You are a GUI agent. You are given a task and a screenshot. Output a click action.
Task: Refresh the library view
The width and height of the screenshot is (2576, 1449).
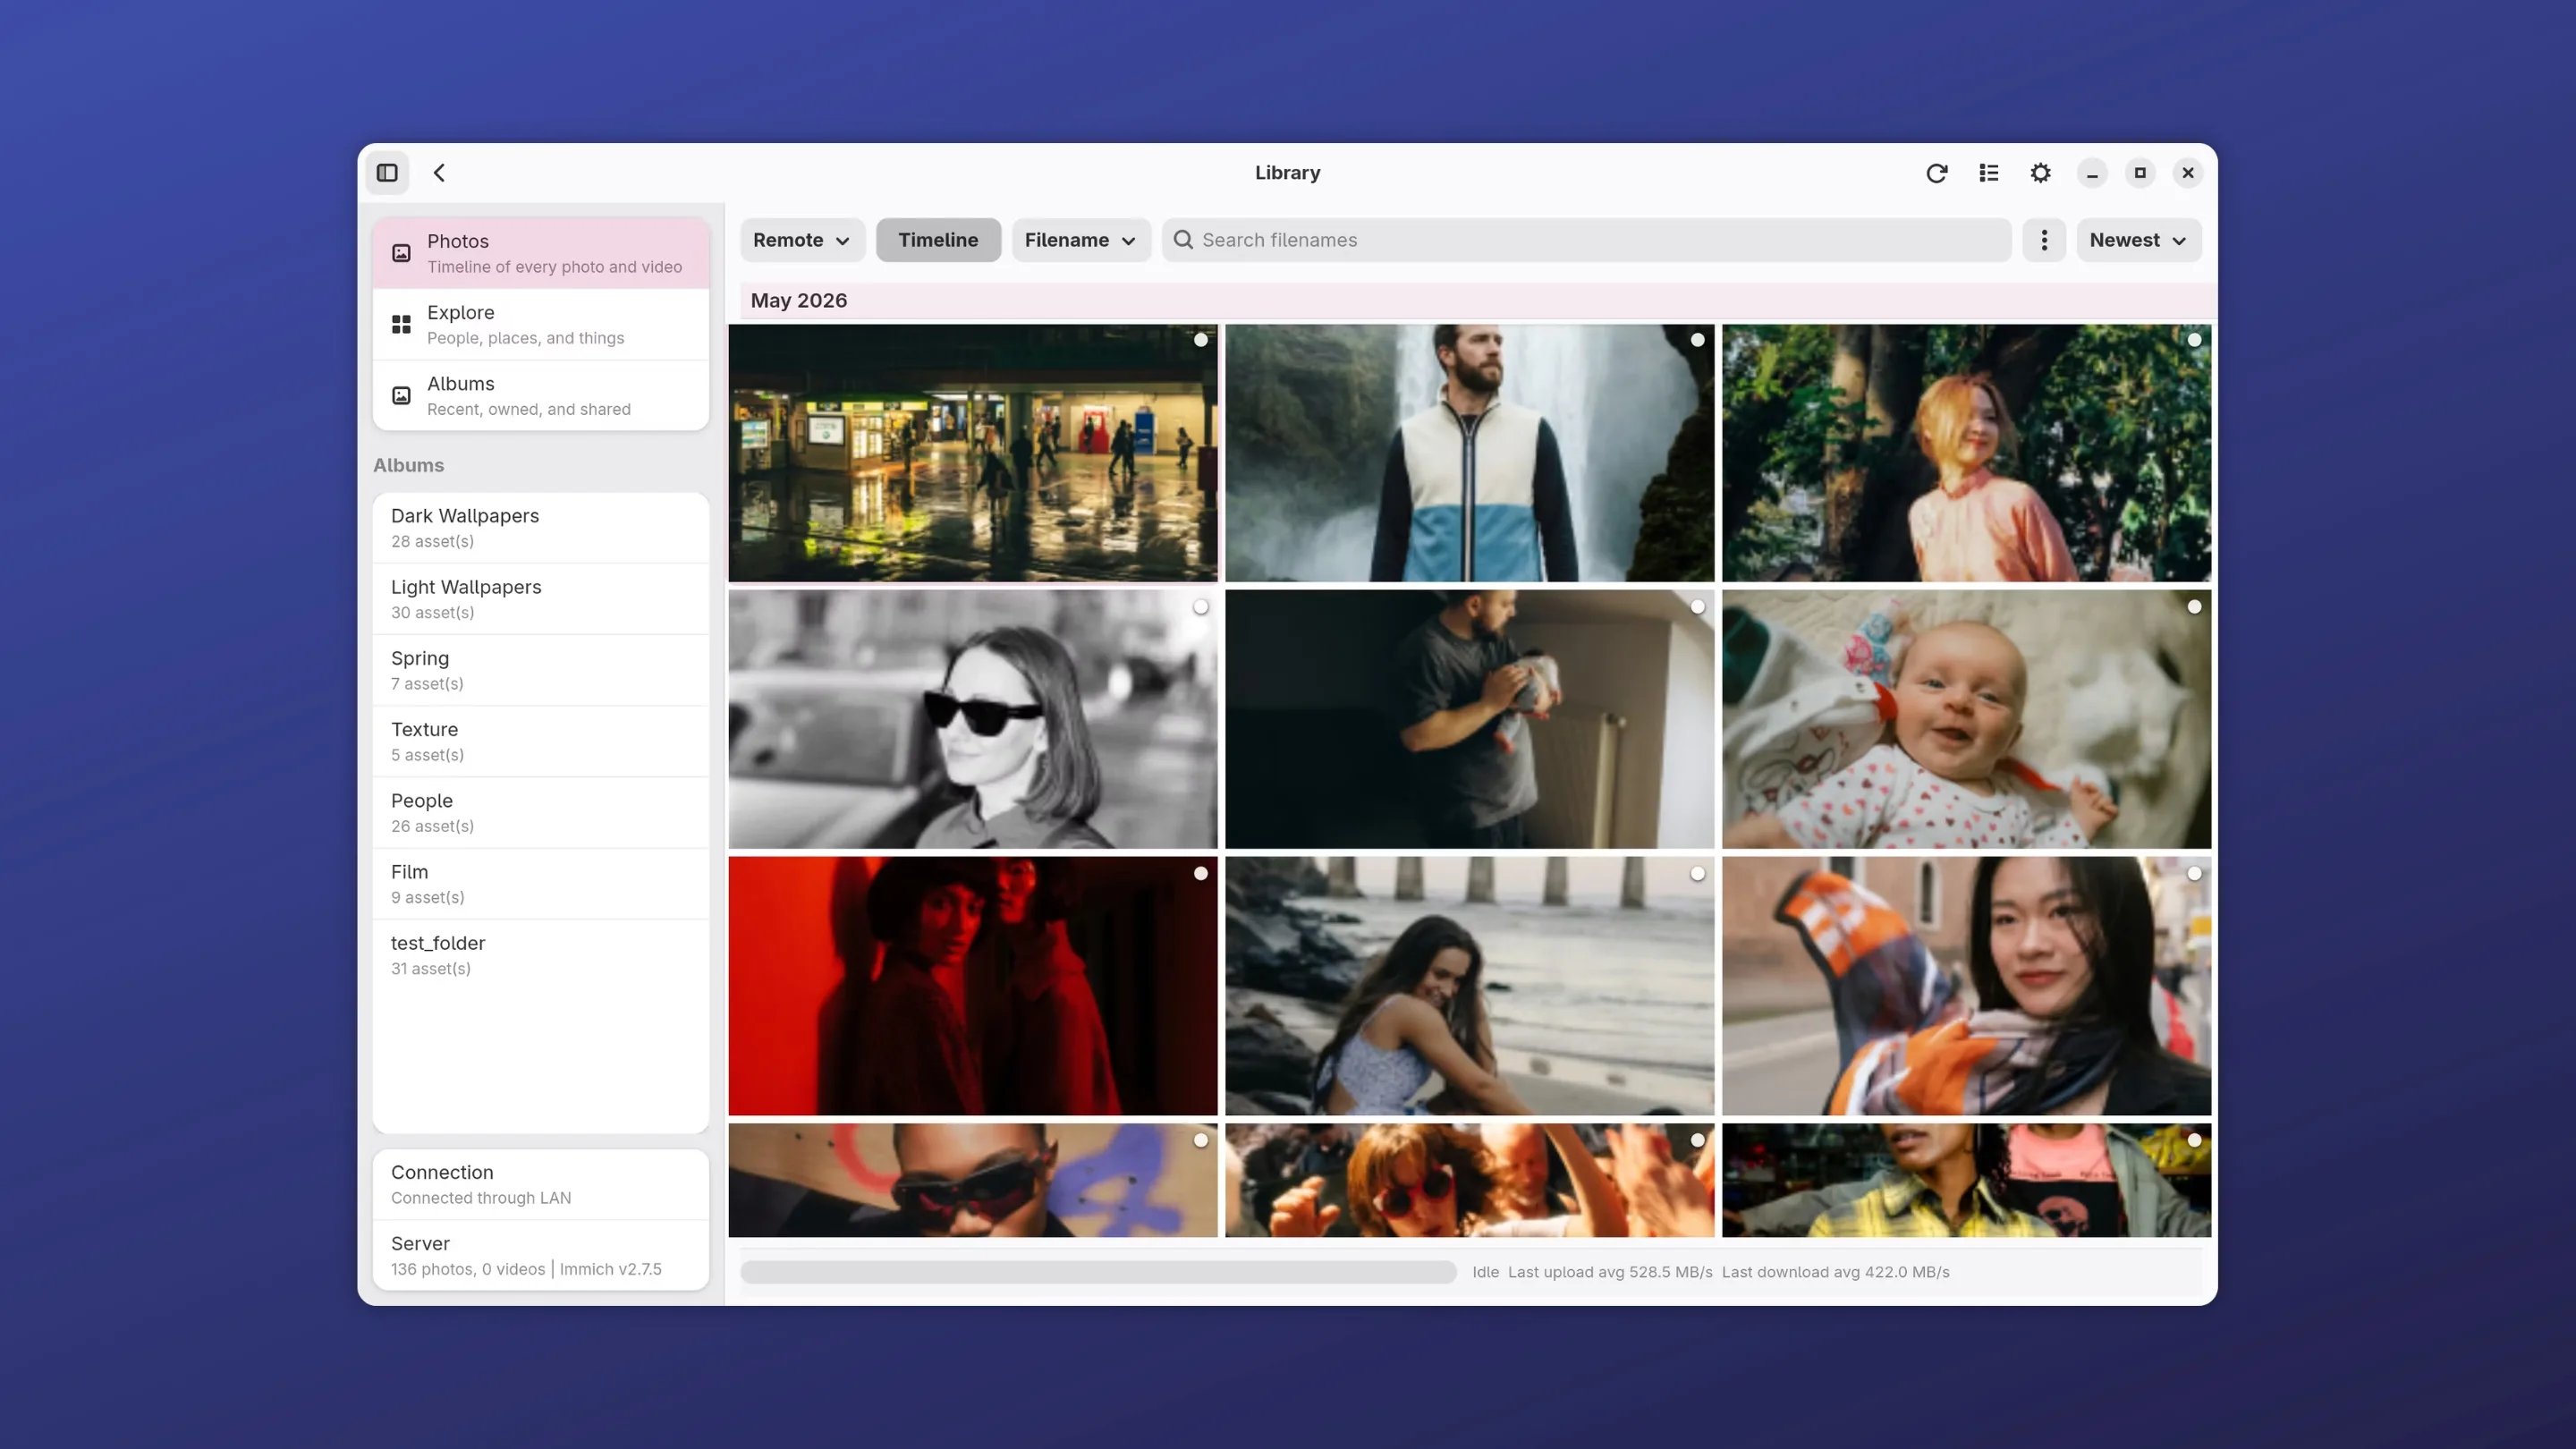(1936, 173)
